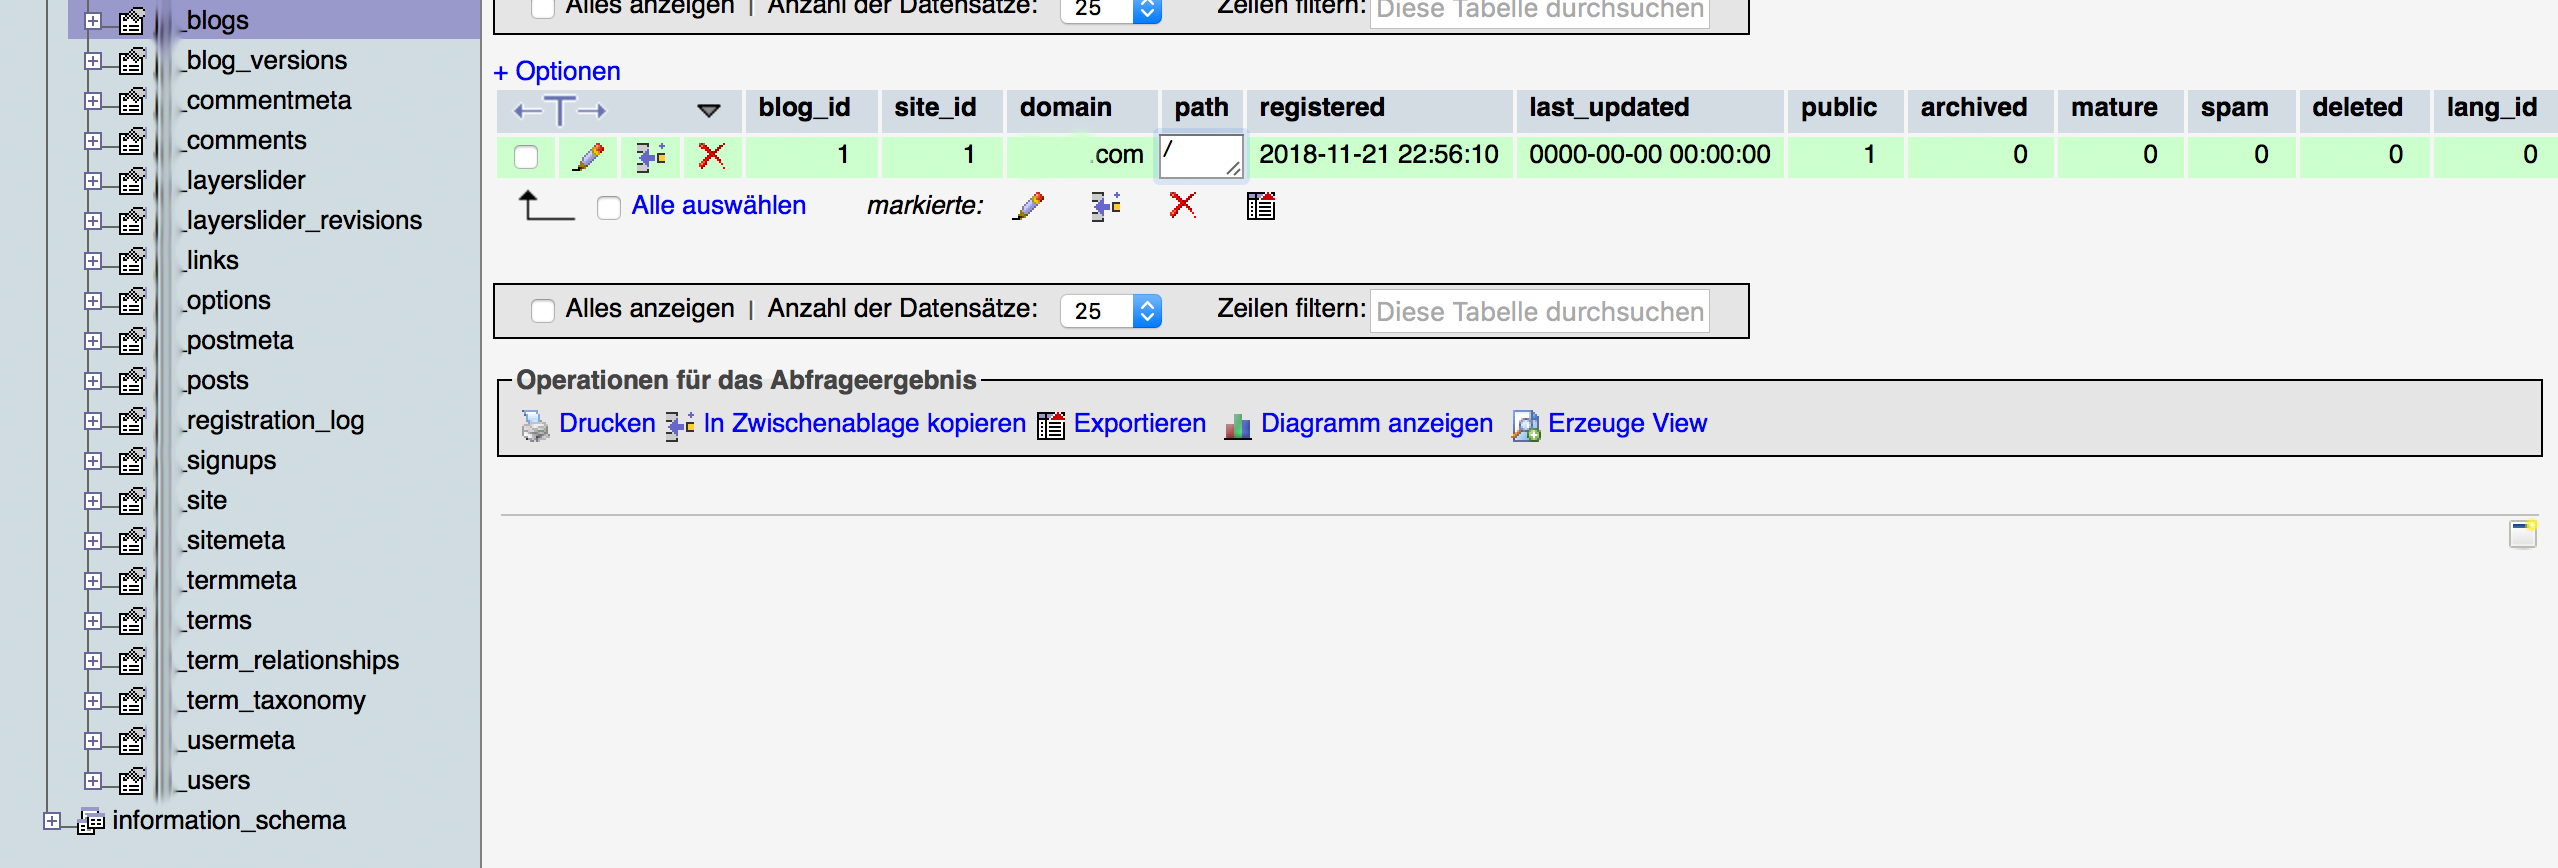Open structure icon for _layerslider table
The image size is (2558, 868).
[132, 181]
